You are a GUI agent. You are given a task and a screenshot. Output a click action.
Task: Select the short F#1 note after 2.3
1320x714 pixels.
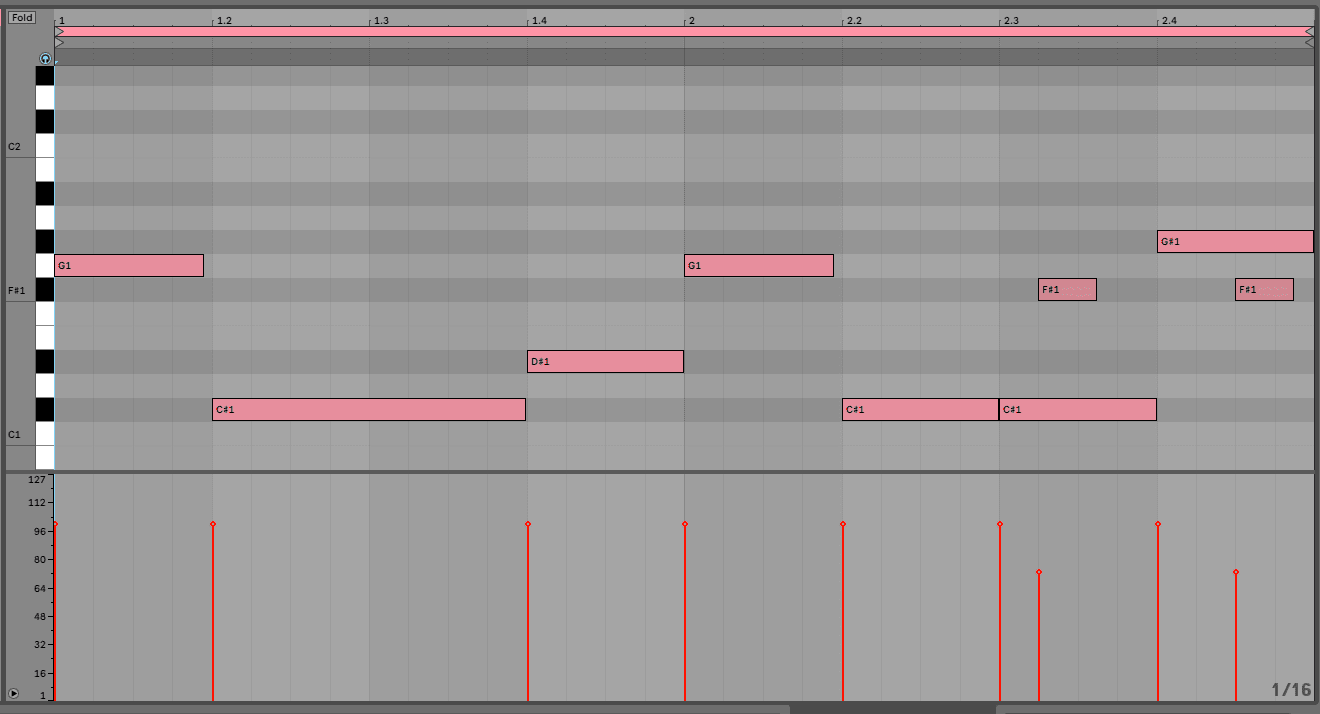tap(1067, 289)
